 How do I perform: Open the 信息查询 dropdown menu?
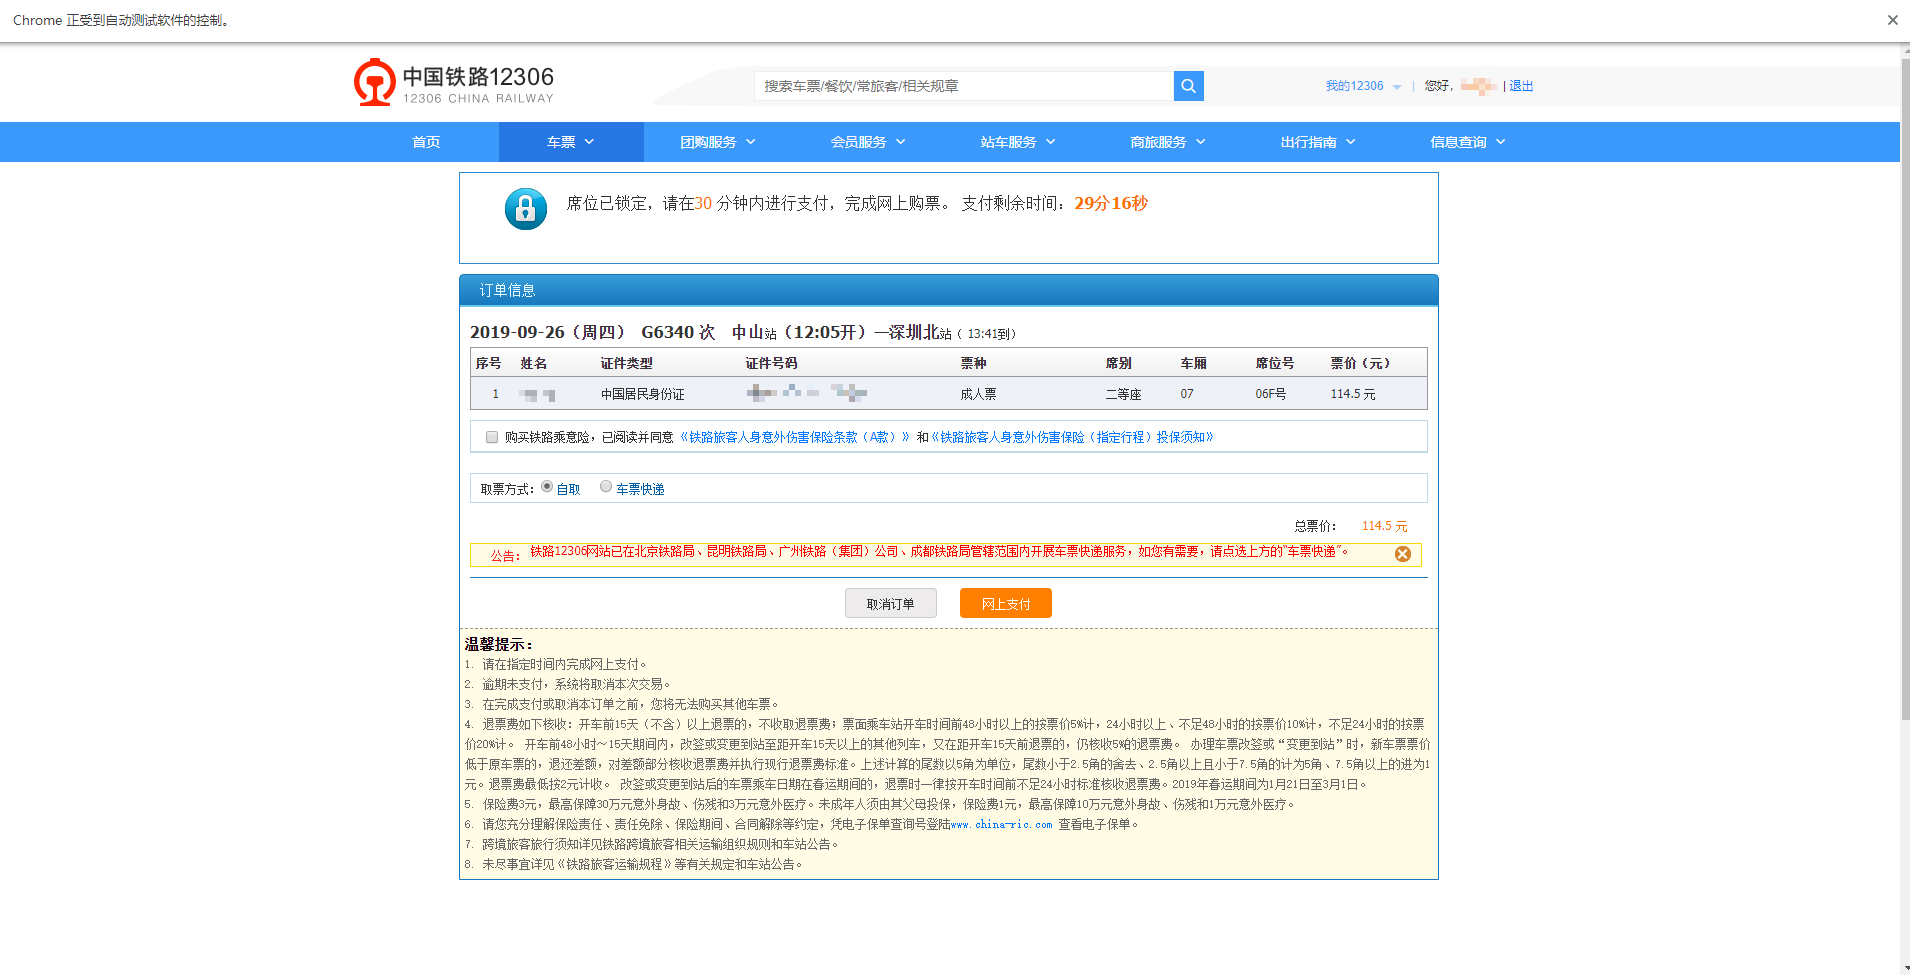1468,142
